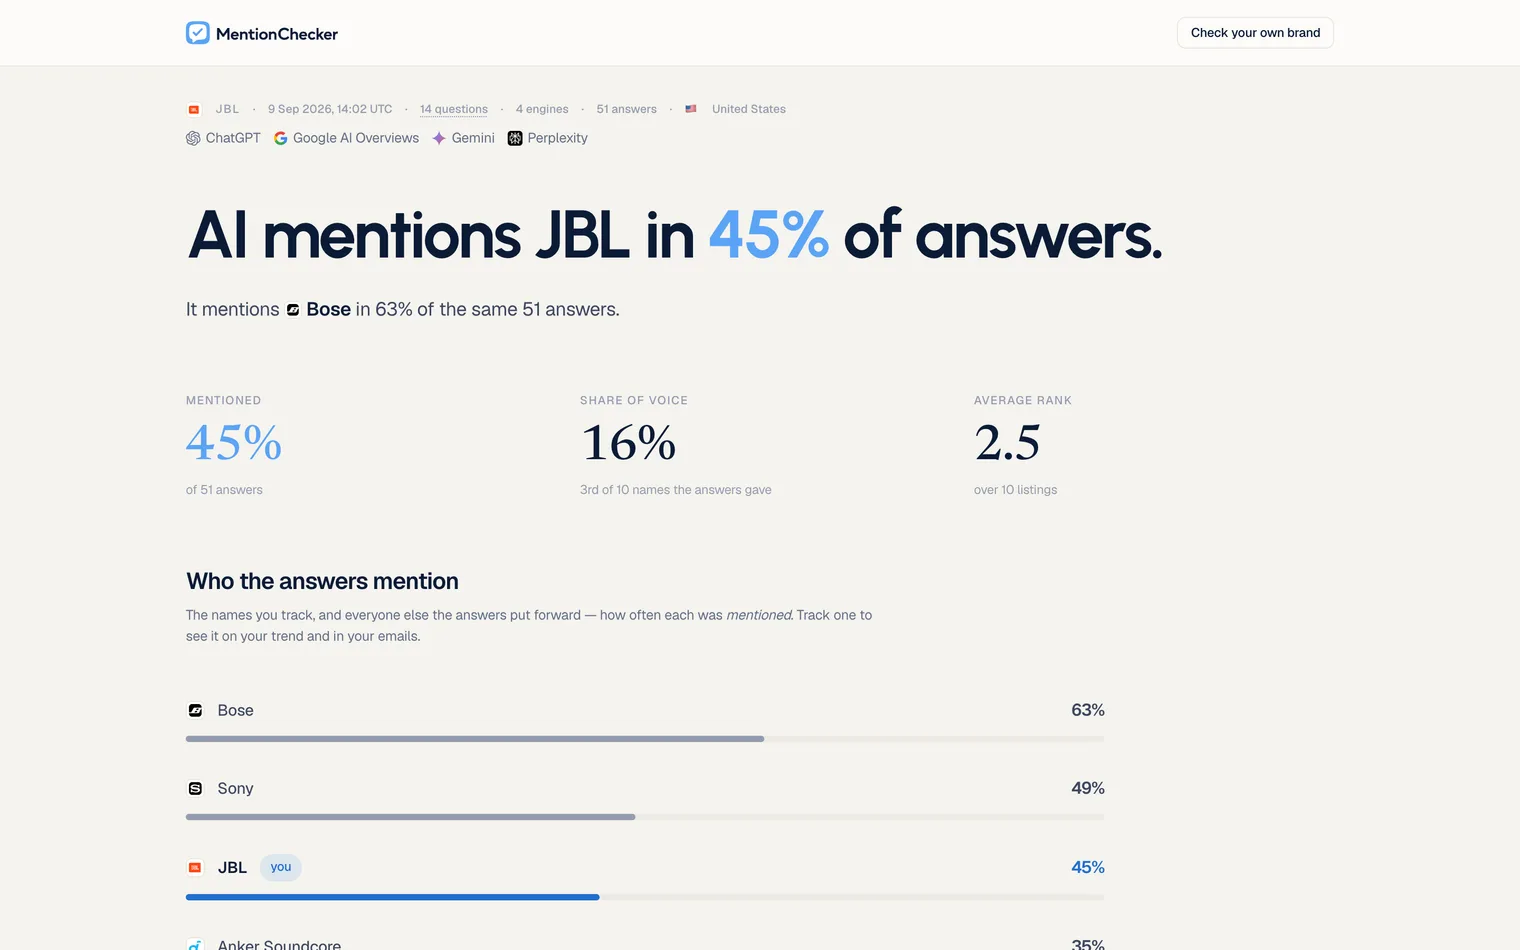Click the Perplexity engine icon

pyautogui.click(x=515, y=138)
